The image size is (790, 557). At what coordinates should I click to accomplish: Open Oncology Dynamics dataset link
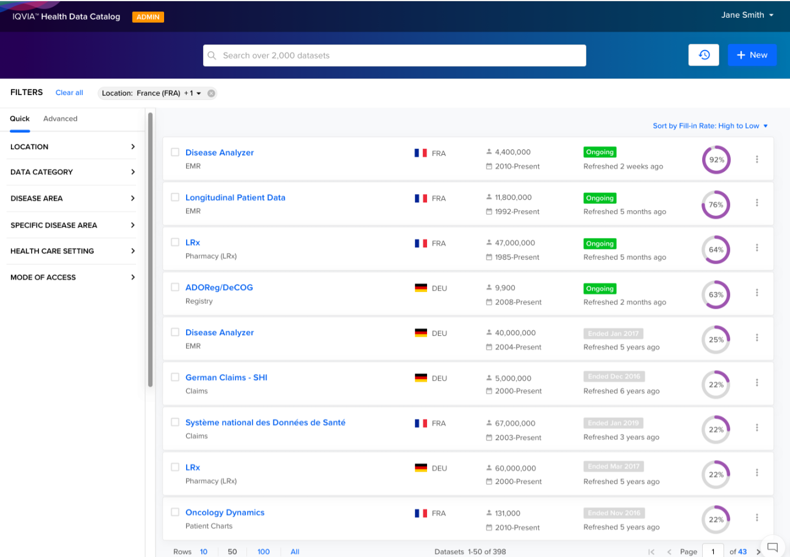(225, 513)
